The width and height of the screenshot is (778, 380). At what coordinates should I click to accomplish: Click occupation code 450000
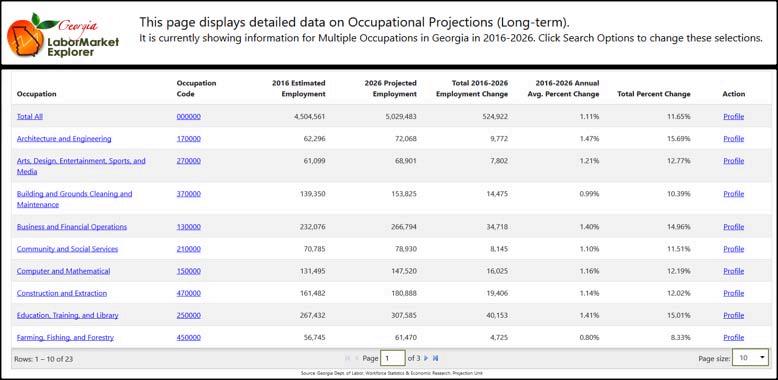(189, 337)
